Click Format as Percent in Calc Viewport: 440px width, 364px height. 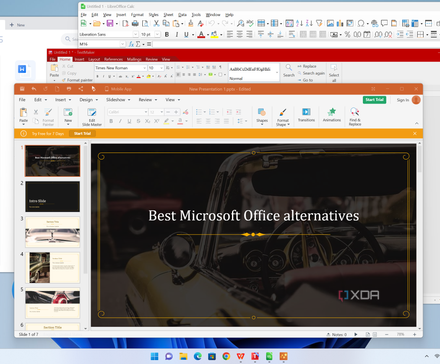coord(347,34)
